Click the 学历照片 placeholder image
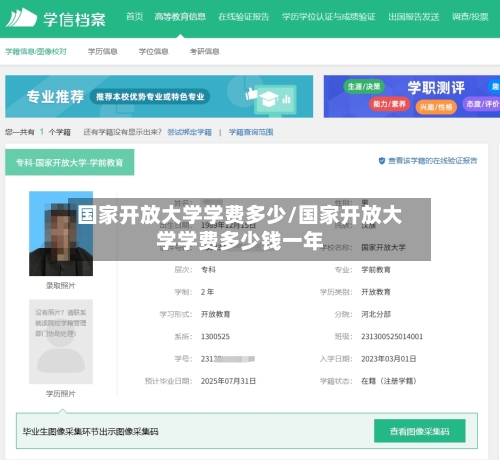Image resolution: width=500 pixels, height=460 pixels. [61, 342]
